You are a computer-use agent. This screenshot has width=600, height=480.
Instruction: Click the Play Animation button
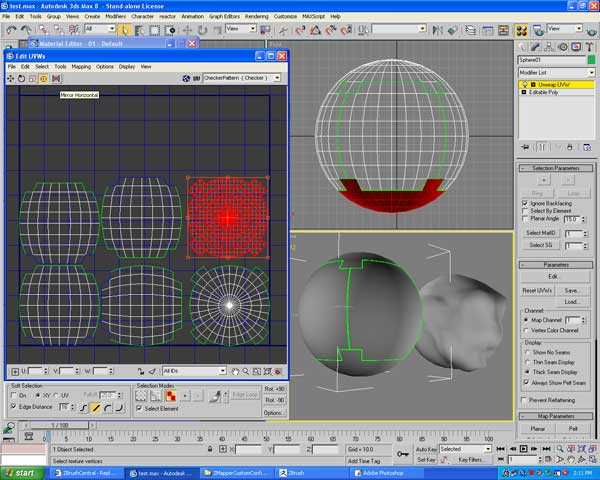coord(523,449)
